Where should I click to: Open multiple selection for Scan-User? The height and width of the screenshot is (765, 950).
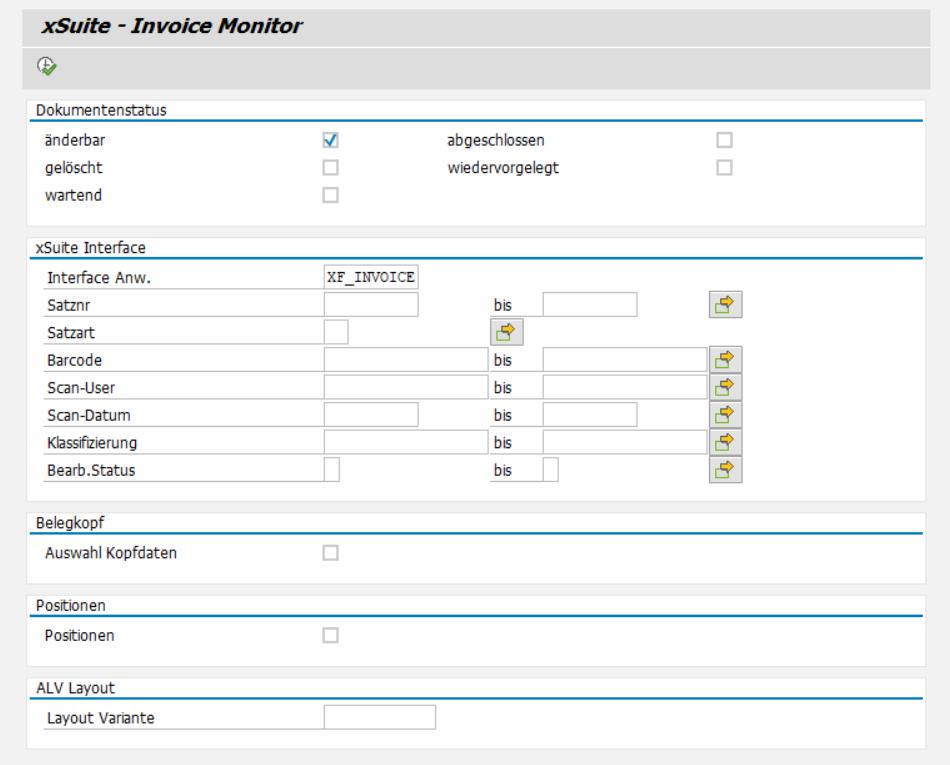(x=726, y=387)
